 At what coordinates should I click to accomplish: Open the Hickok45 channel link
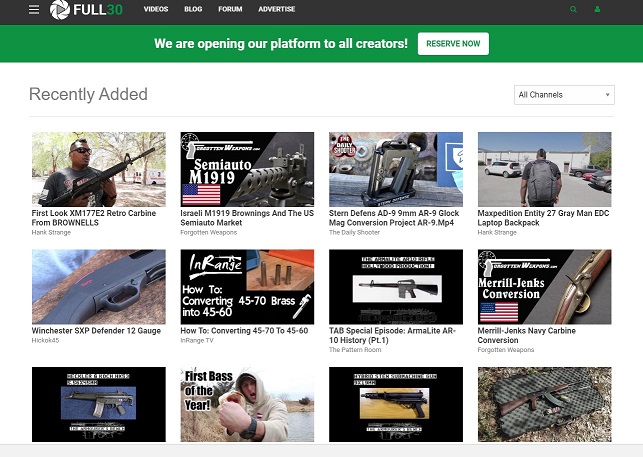click(46, 340)
